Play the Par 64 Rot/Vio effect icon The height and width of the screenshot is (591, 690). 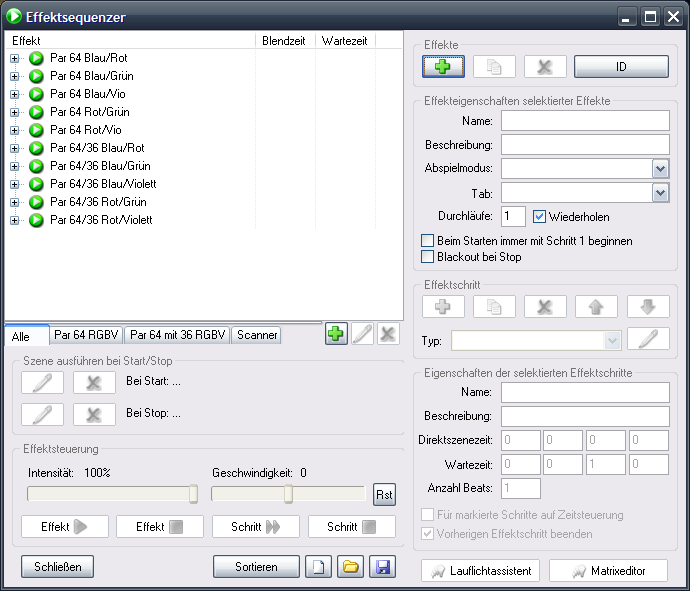pyautogui.click(x=36, y=130)
